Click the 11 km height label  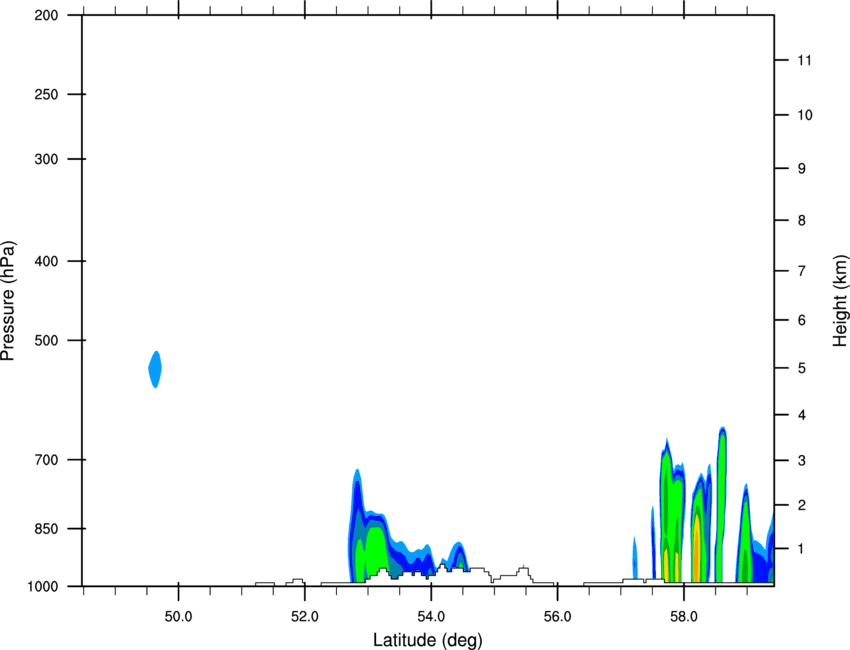(x=805, y=60)
